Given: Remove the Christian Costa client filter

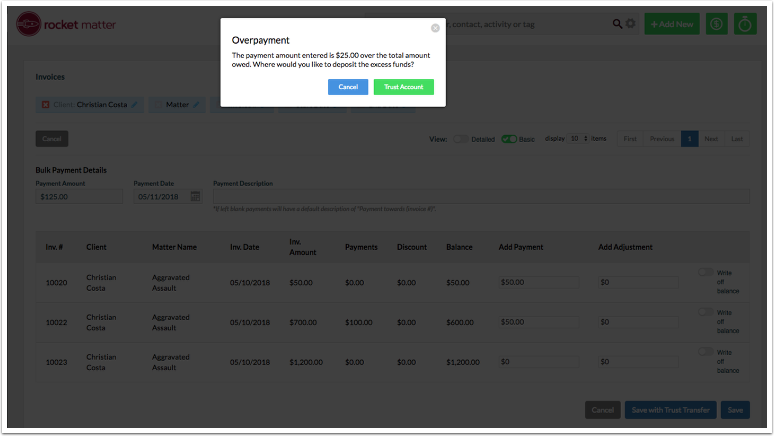Looking at the screenshot, I should point(45,105).
